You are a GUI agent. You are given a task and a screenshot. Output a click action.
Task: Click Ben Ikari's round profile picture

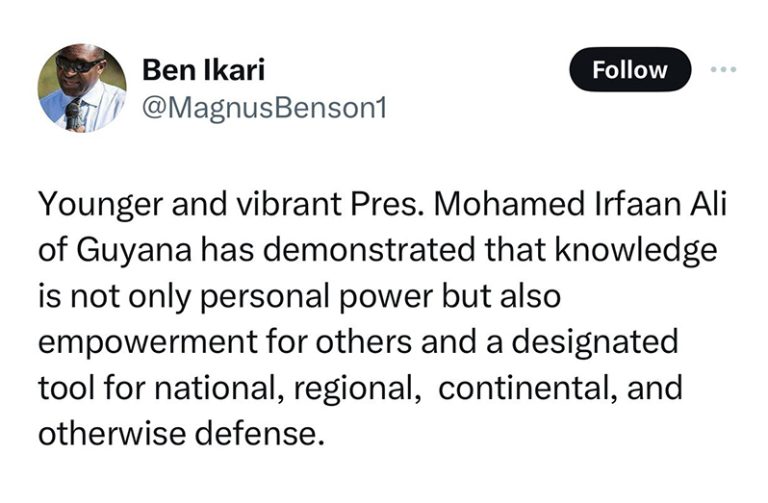click(82, 88)
